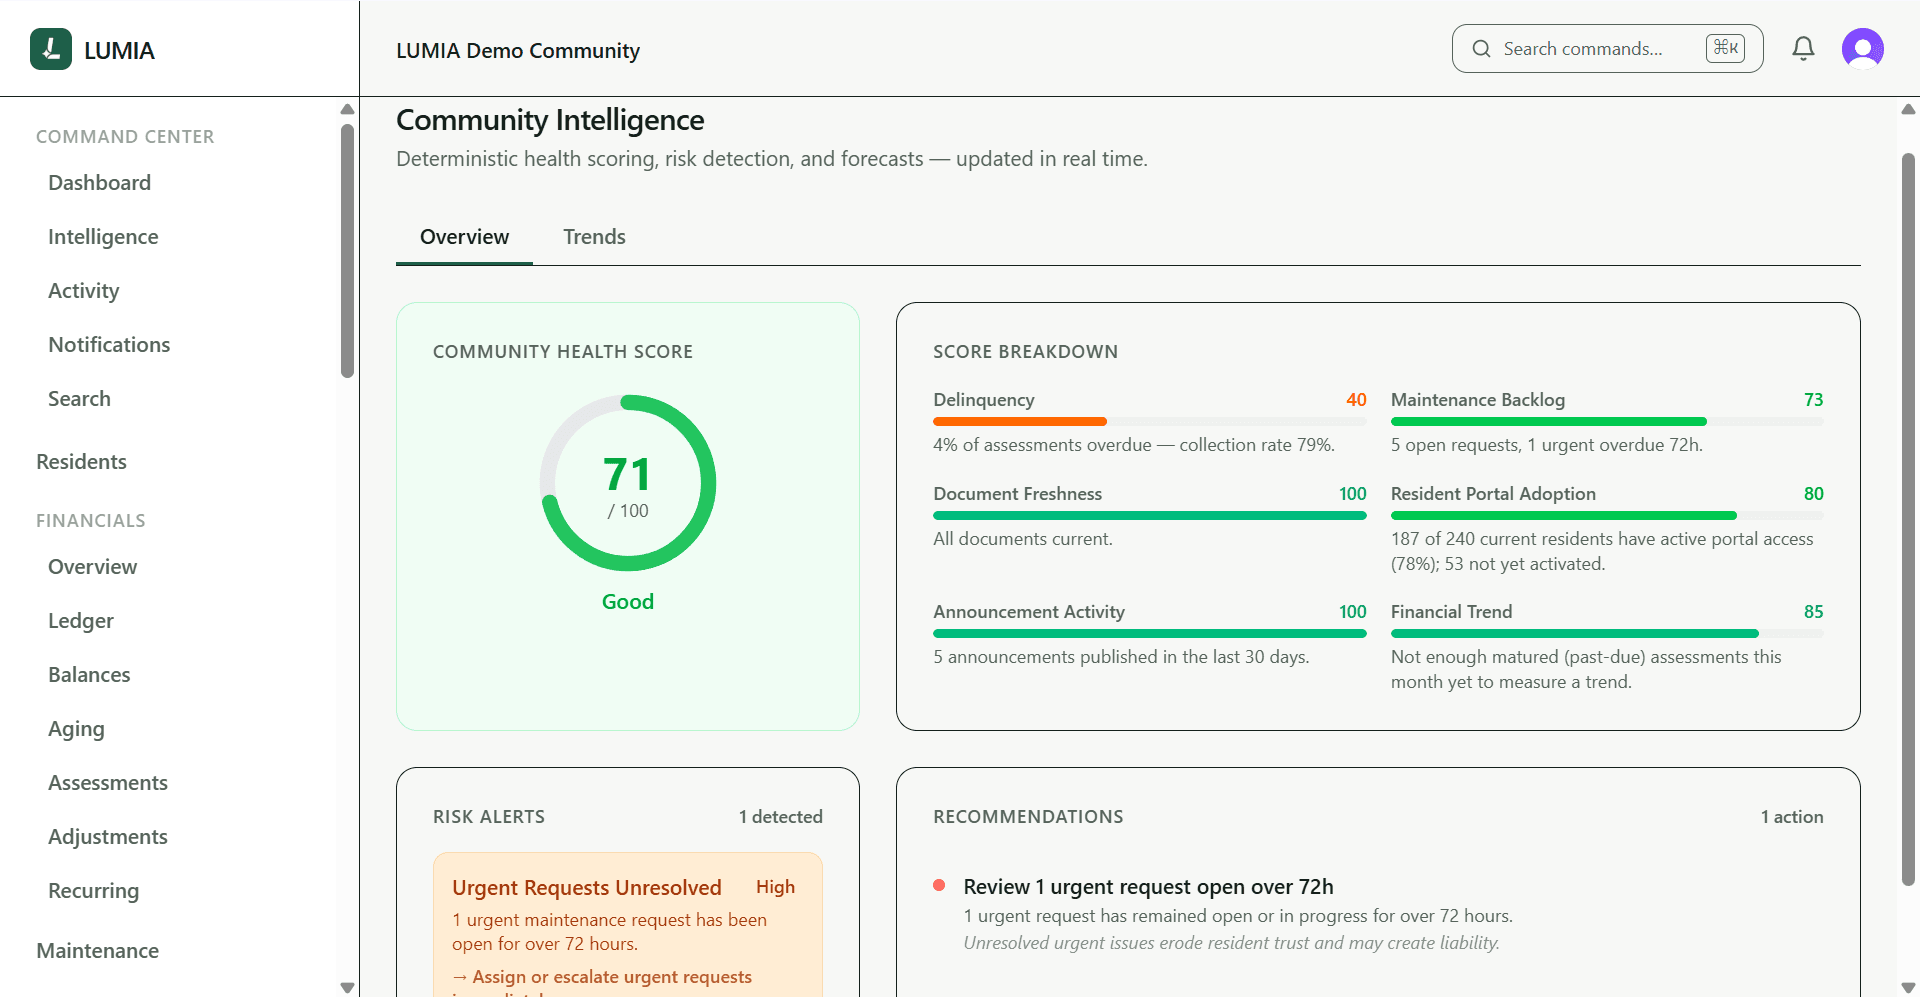Click the main page scrollbar thumb

tap(1908, 520)
